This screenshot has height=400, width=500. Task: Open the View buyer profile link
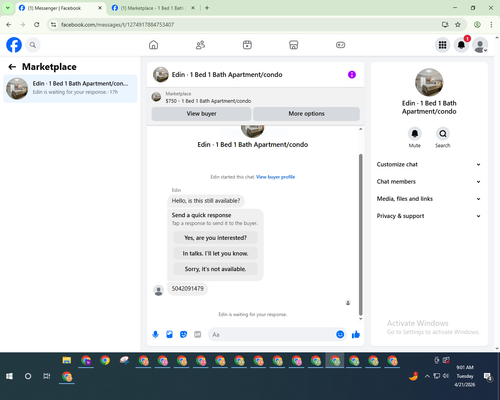click(x=275, y=177)
